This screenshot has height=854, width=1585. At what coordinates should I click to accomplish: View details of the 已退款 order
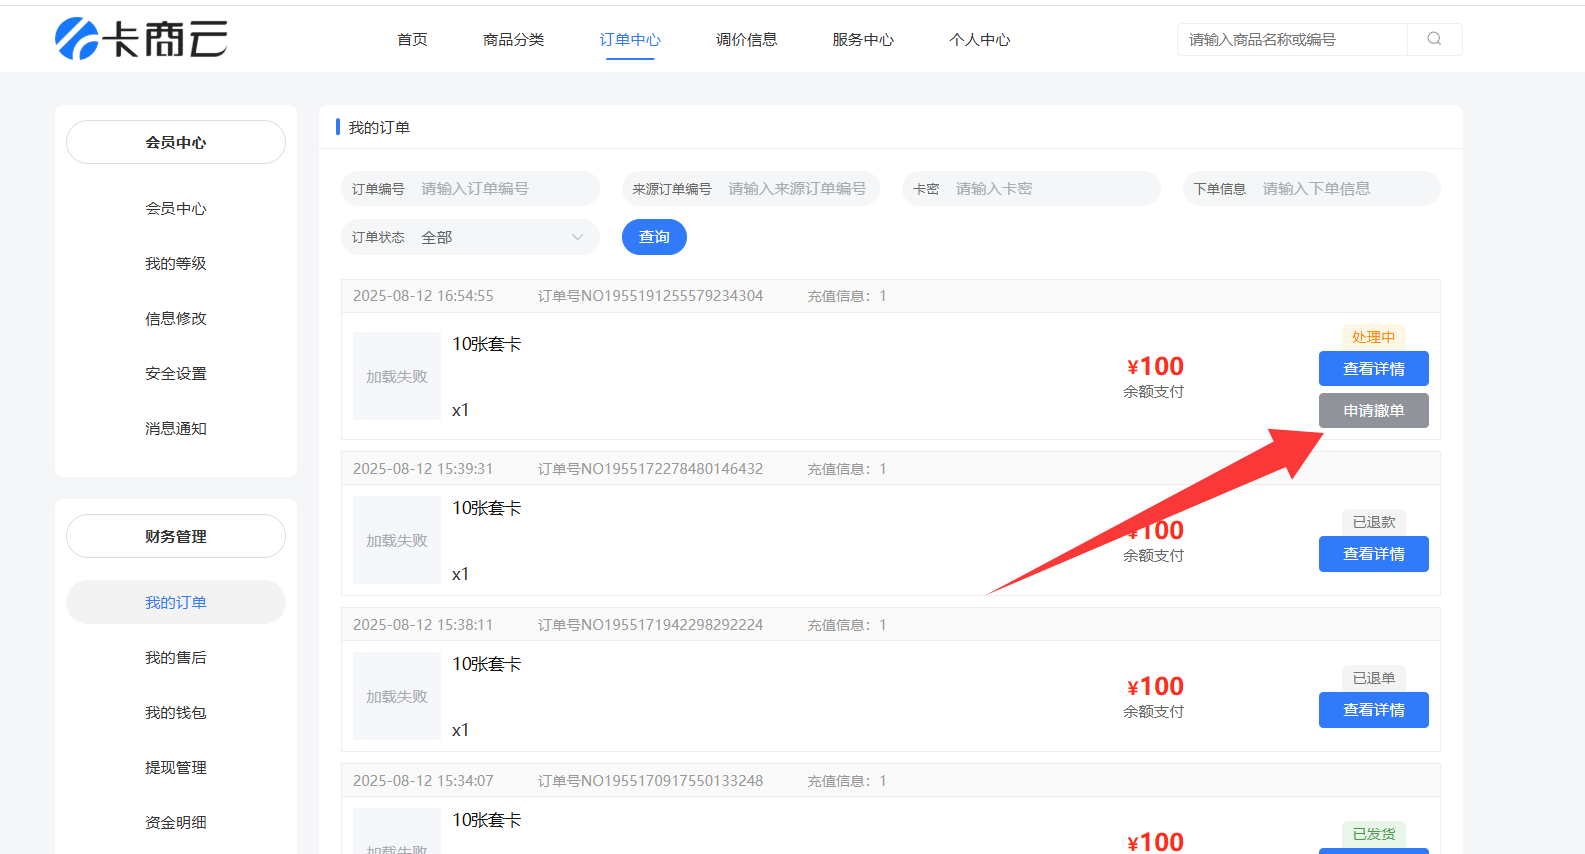(1373, 554)
